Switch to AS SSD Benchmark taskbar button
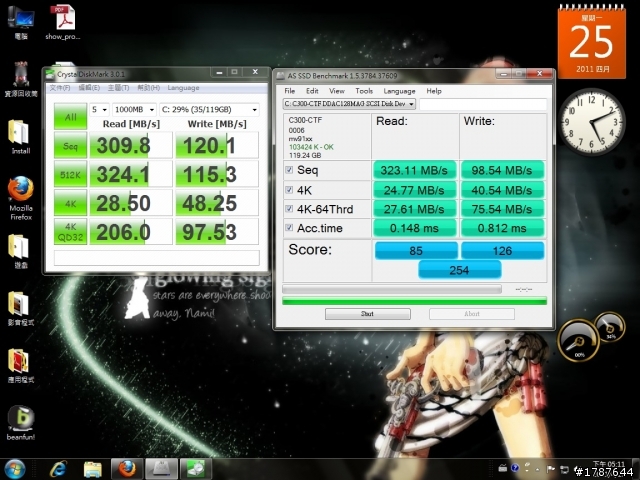The width and height of the screenshot is (640, 480). point(162,469)
